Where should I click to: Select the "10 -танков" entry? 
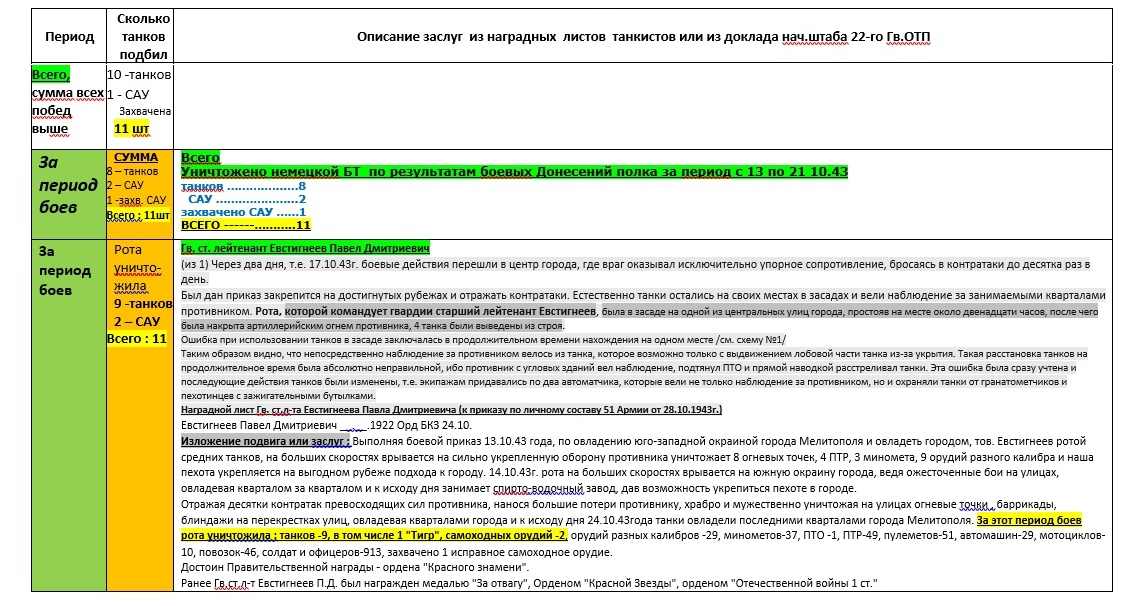[x=139, y=74]
